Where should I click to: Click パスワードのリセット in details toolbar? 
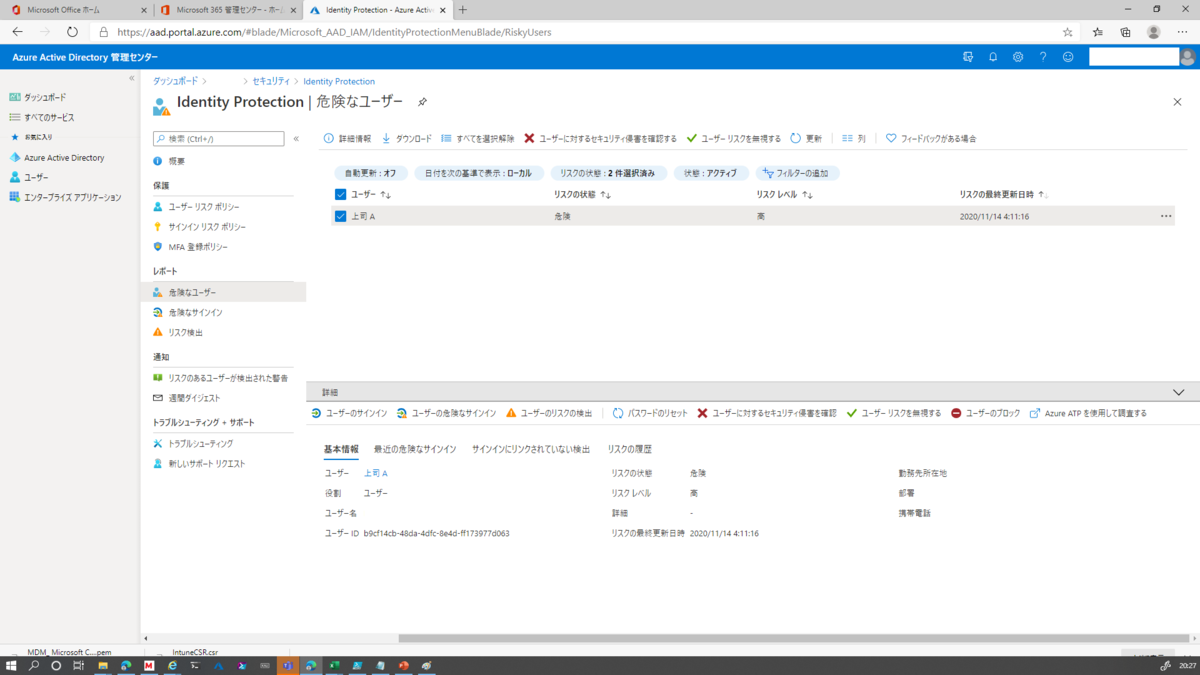pos(650,413)
